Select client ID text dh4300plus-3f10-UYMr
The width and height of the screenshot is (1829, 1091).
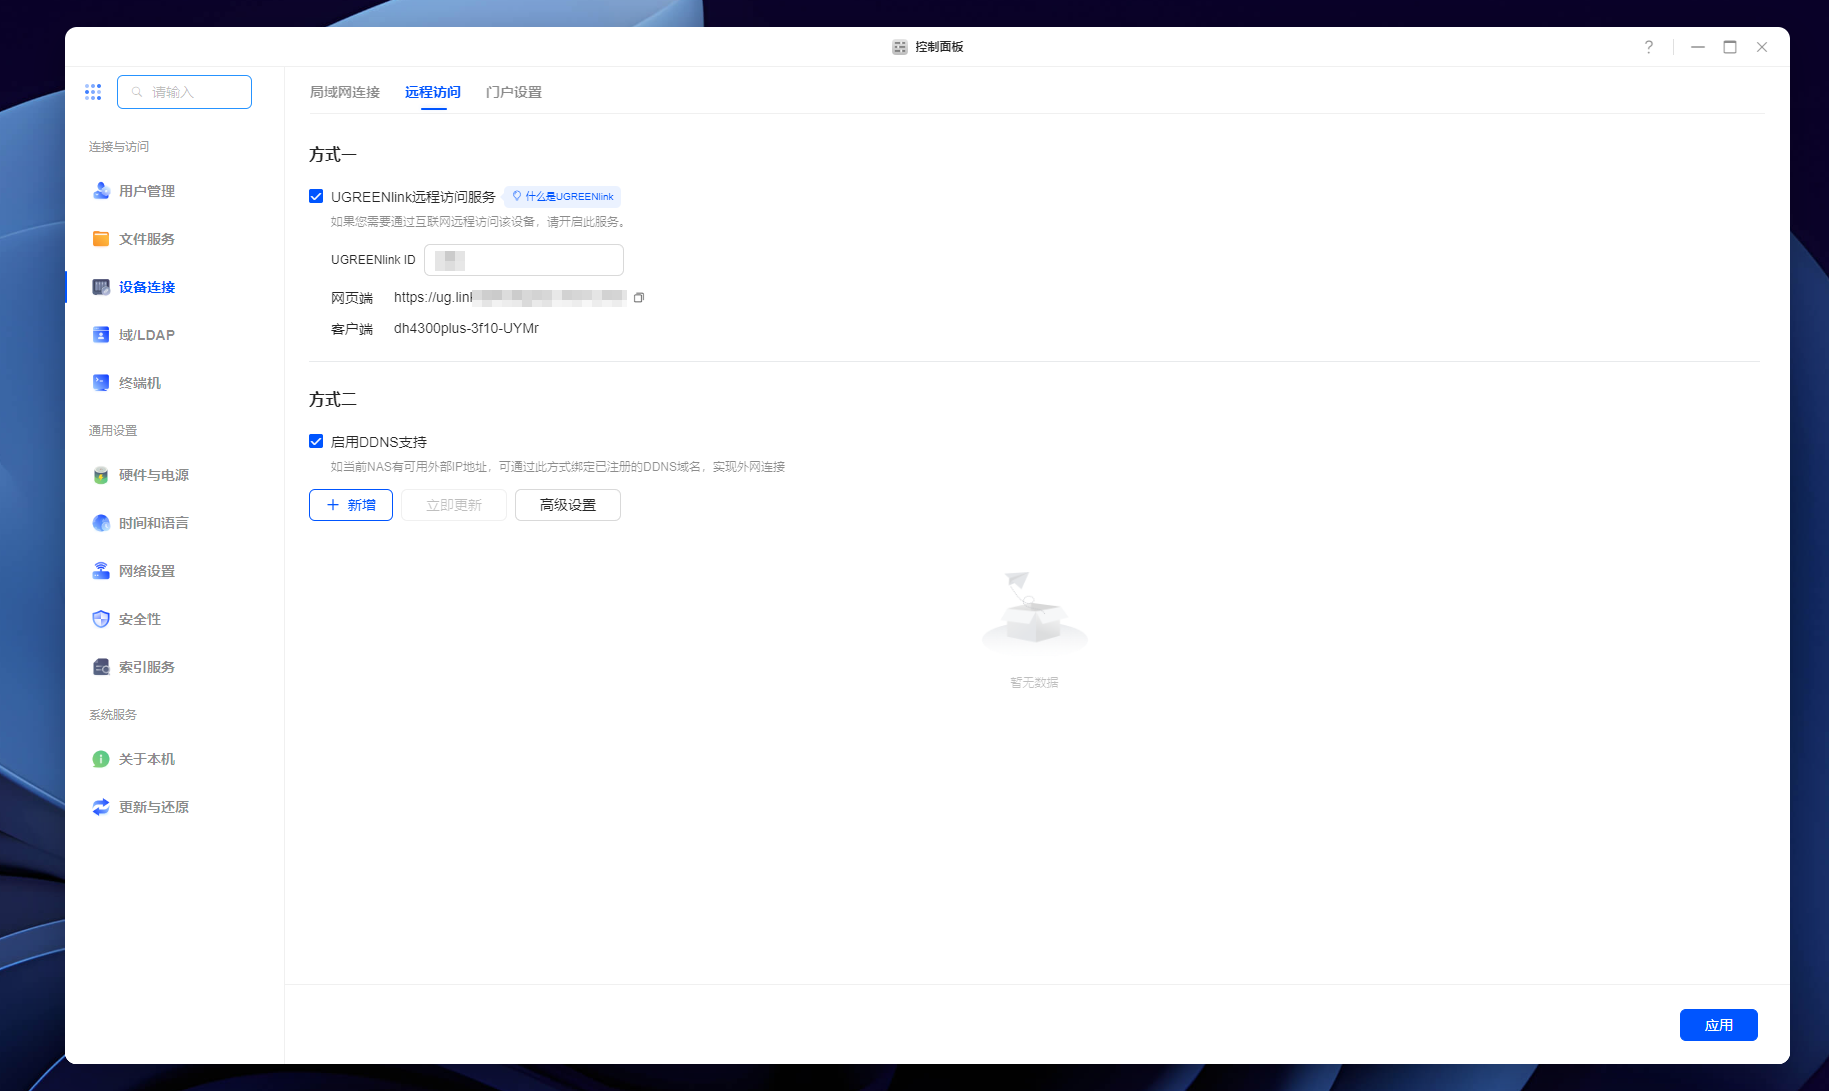(x=466, y=328)
